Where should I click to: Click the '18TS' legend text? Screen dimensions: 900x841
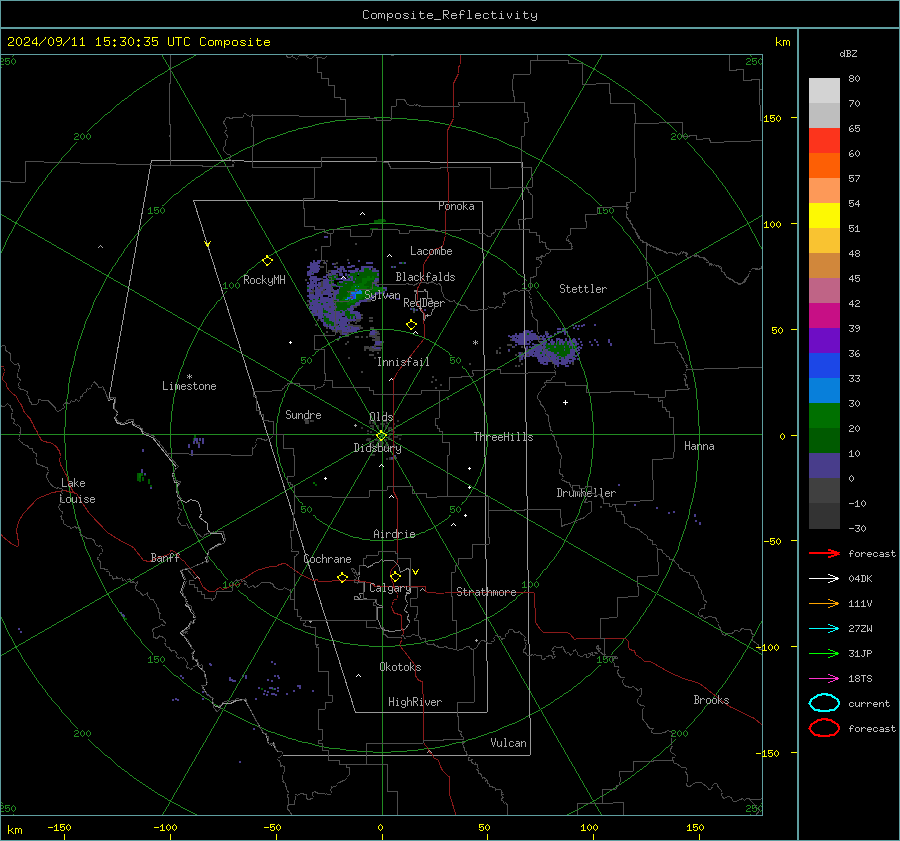(x=860, y=679)
